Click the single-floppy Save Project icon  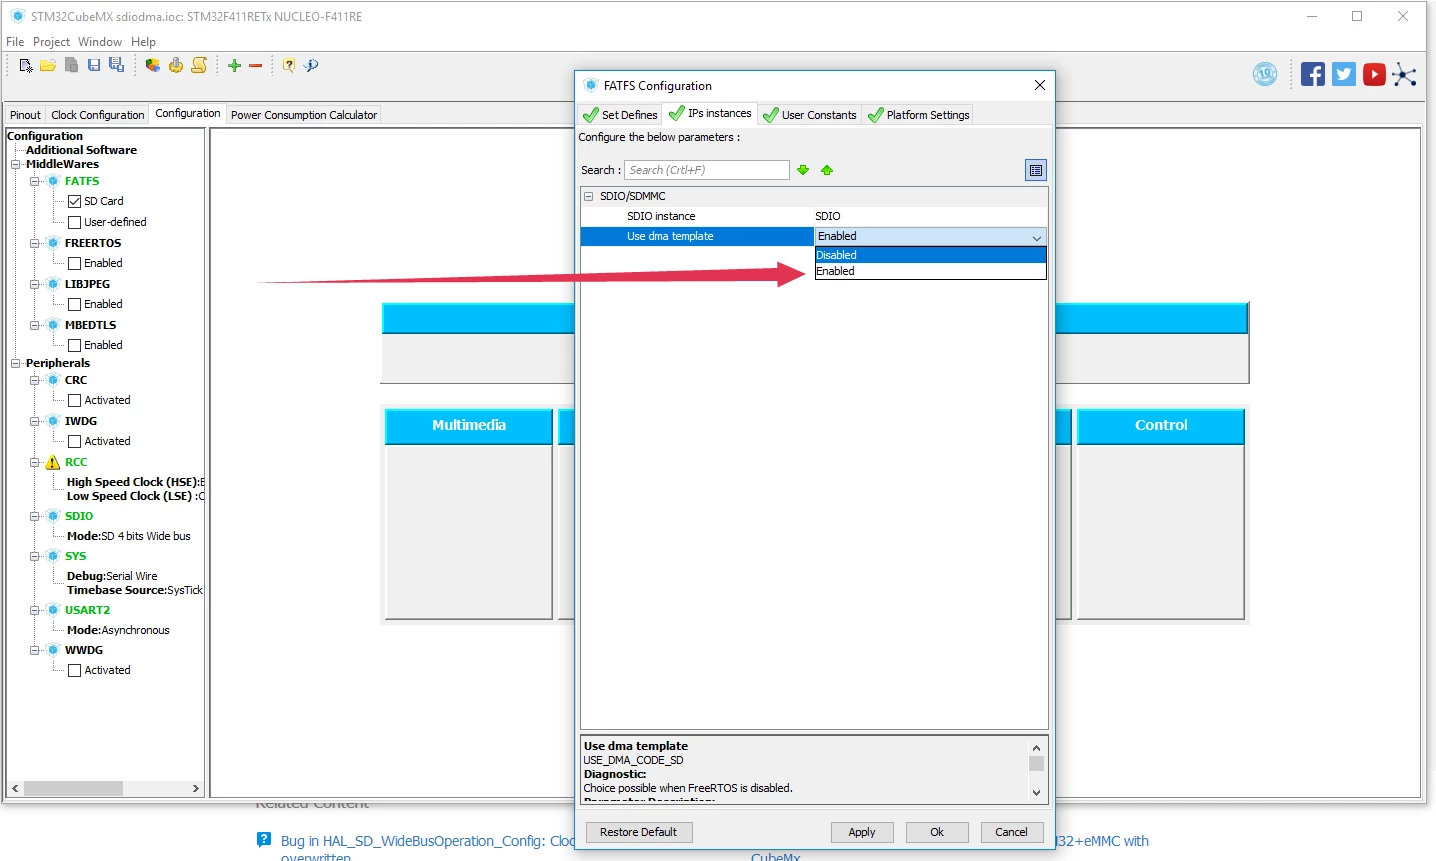[94, 65]
